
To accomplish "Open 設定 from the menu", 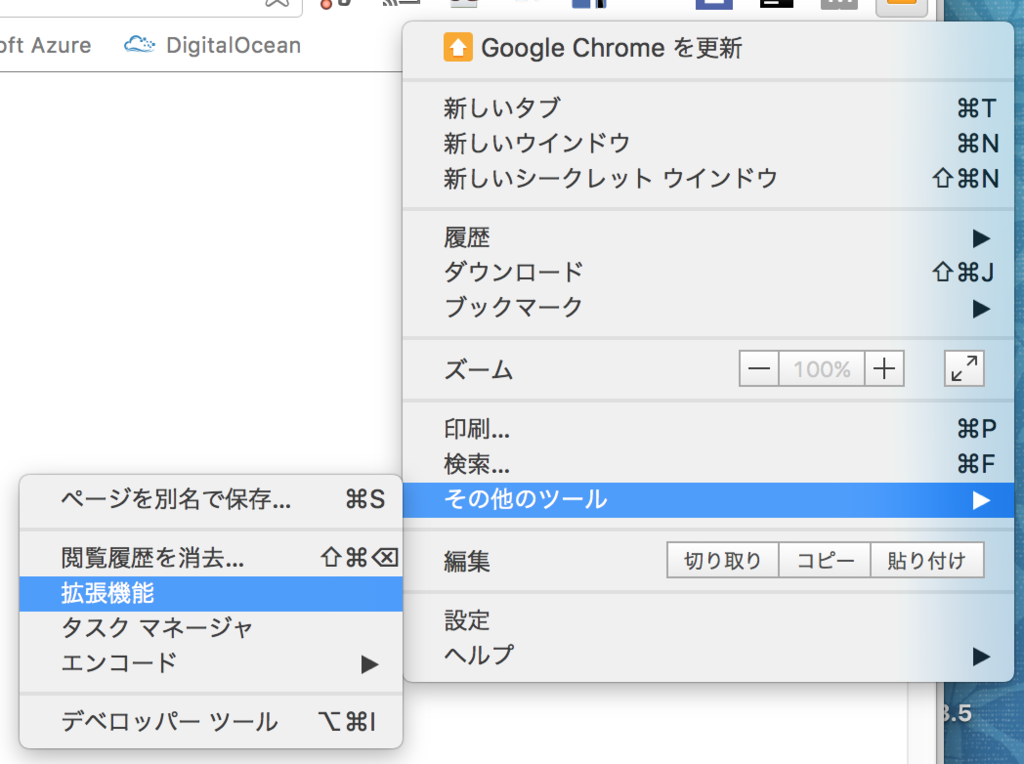I will (x=708, y=620).
